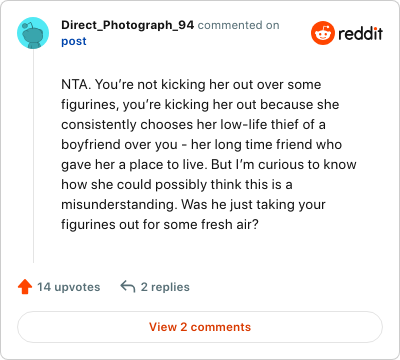Open the commenter's teal Snoo avatar

pos(33,33)
